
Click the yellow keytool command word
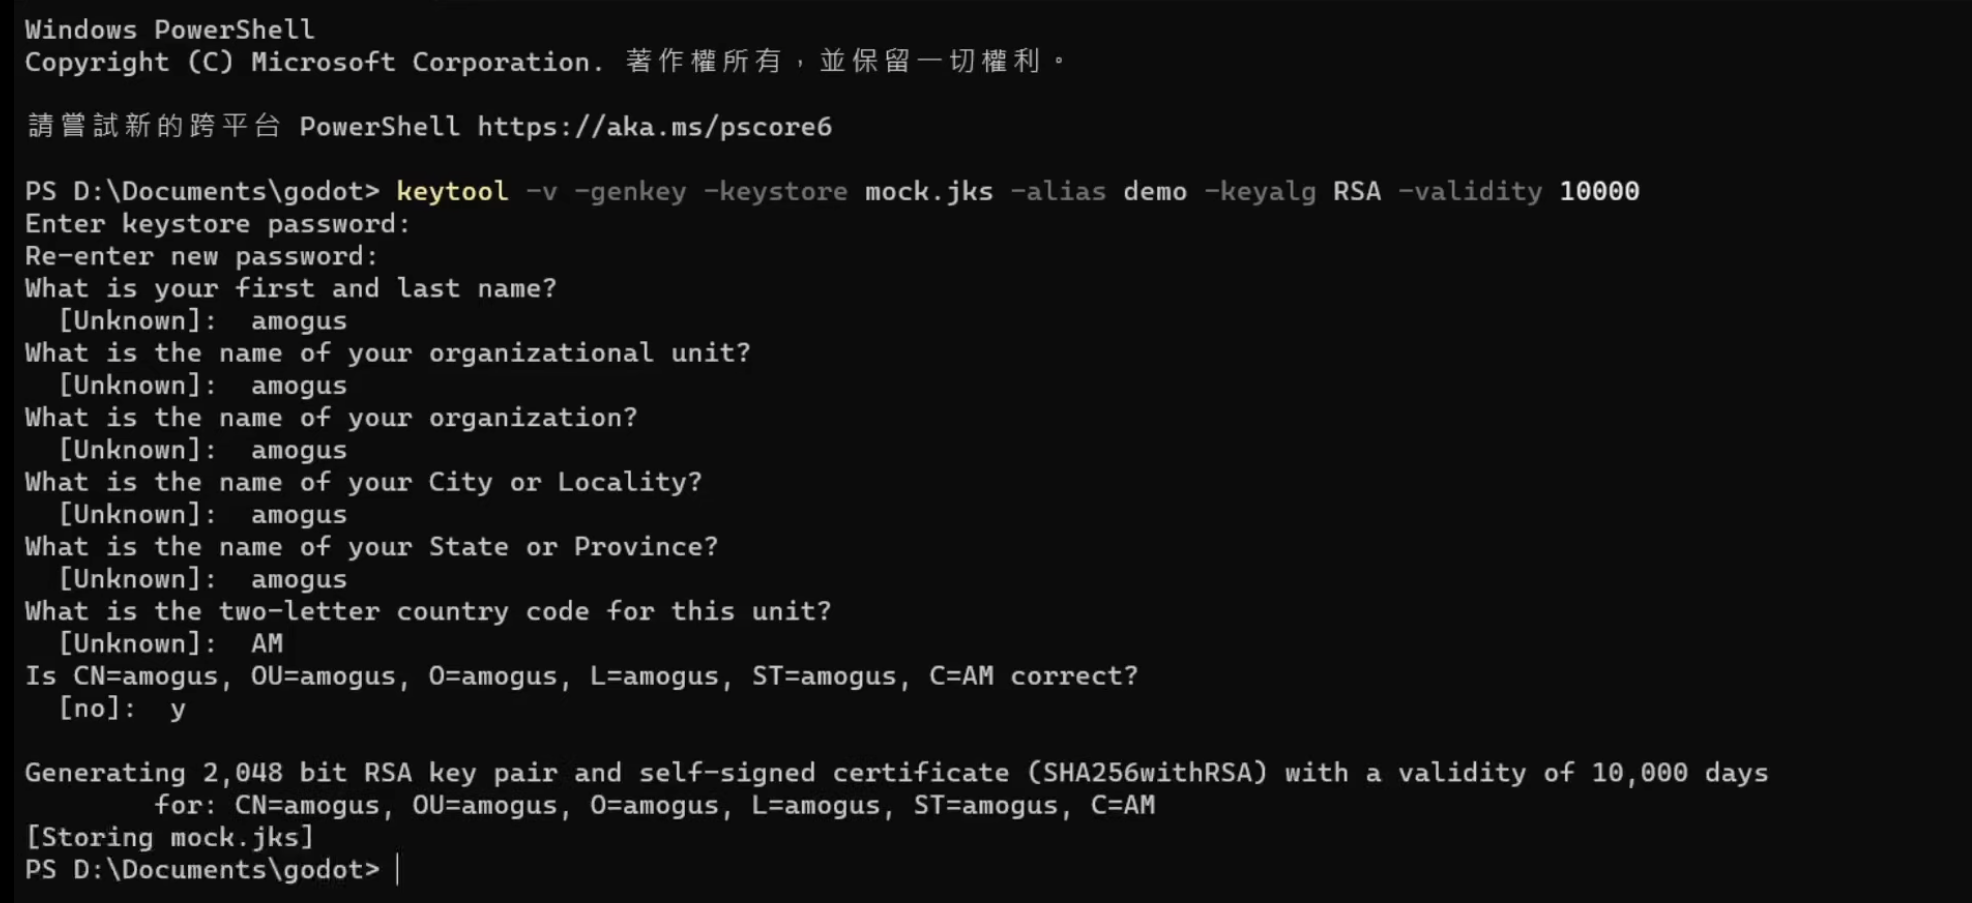point(452,191)
